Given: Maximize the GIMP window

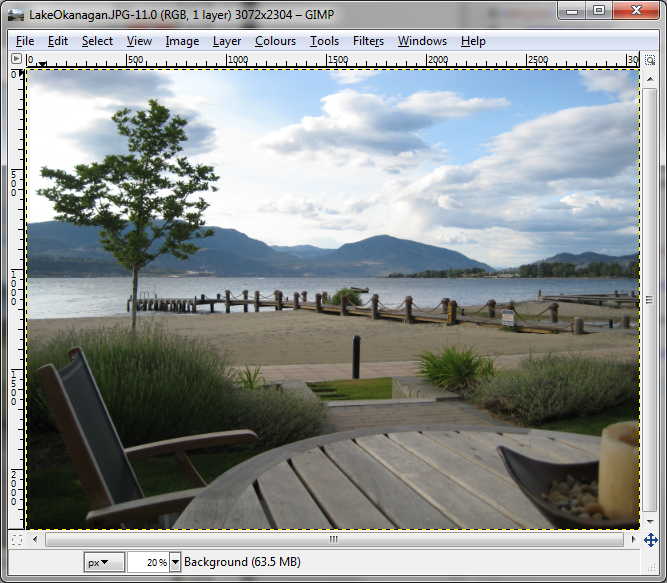Looking at the screenshot, I should coord(599,10).
